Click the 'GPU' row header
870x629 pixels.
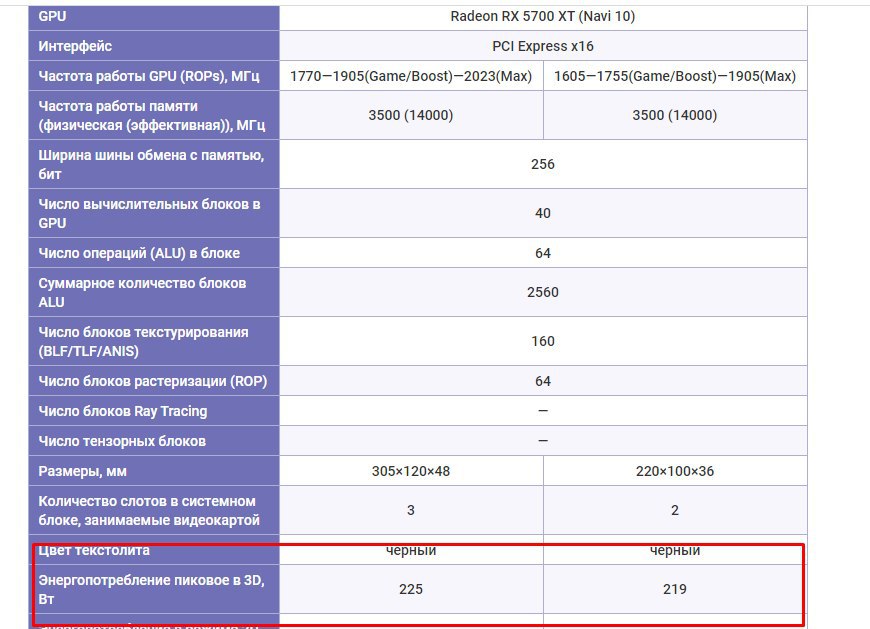pyautogui.click(x=154, y=17)
